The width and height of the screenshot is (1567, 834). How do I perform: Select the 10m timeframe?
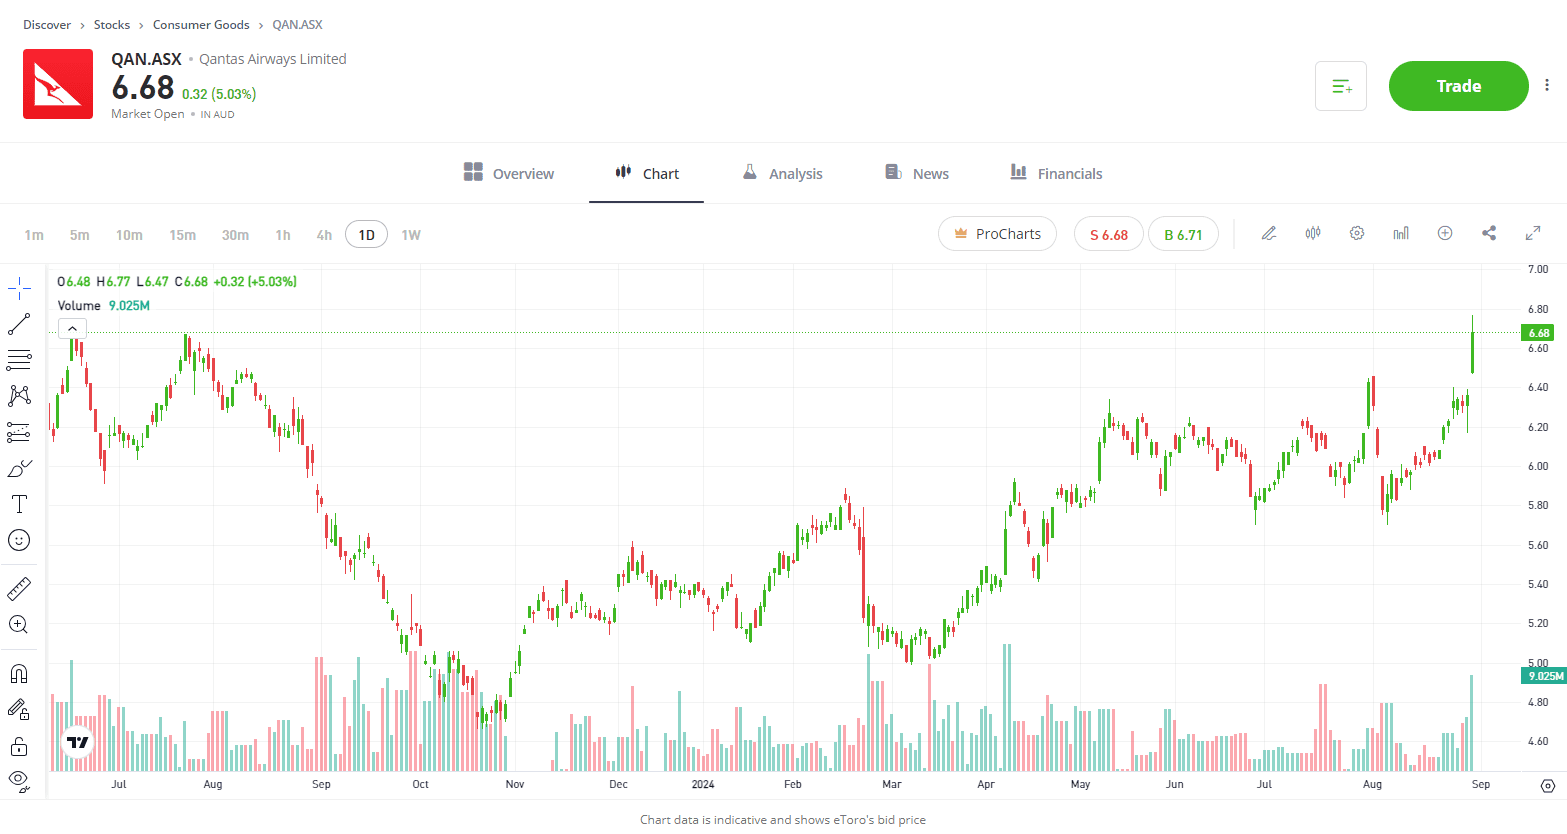point(129,235)
